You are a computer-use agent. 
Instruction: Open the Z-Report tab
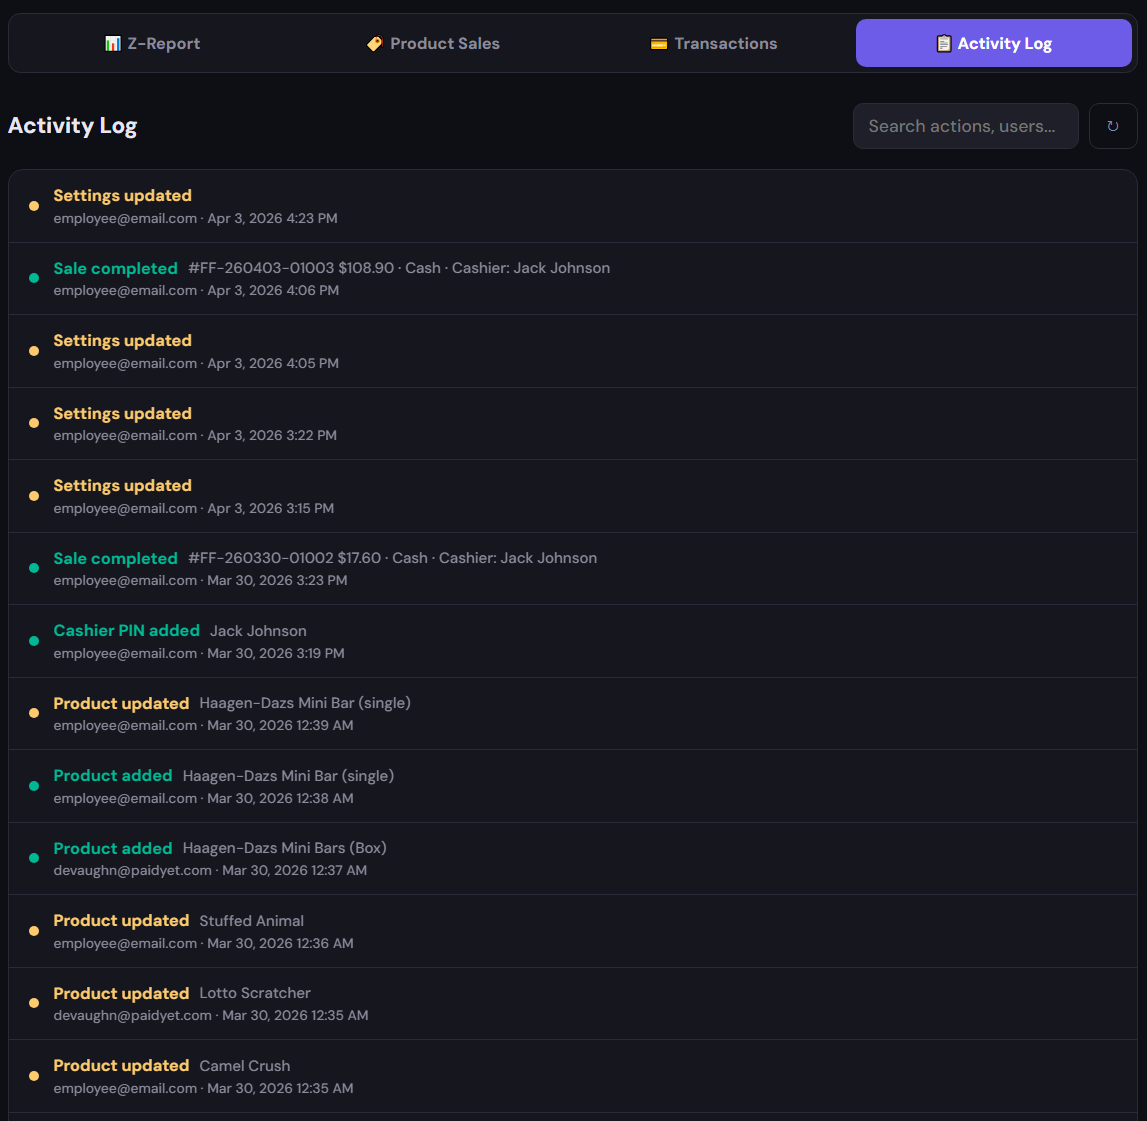coord(152,43)
